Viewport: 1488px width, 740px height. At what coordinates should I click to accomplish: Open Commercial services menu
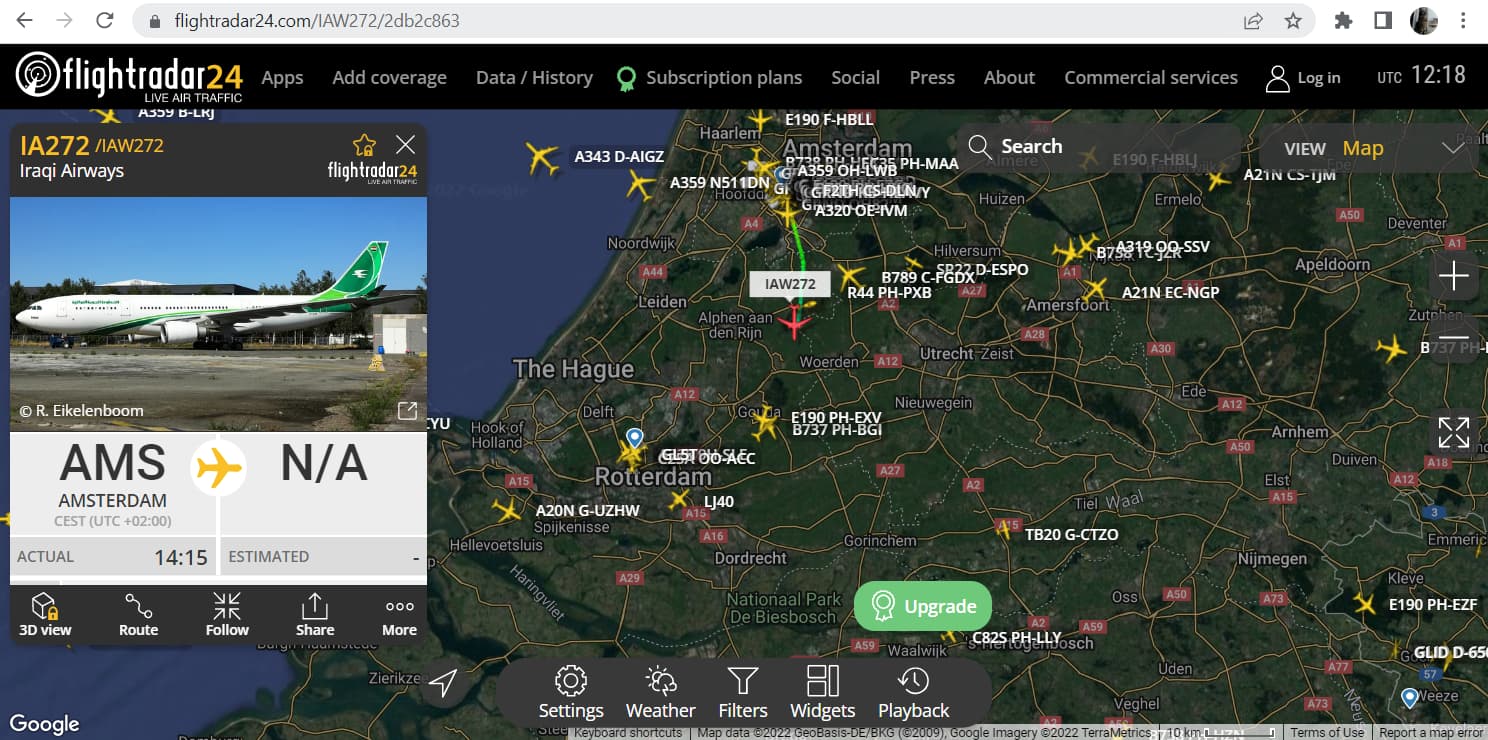click(1151, 78)
